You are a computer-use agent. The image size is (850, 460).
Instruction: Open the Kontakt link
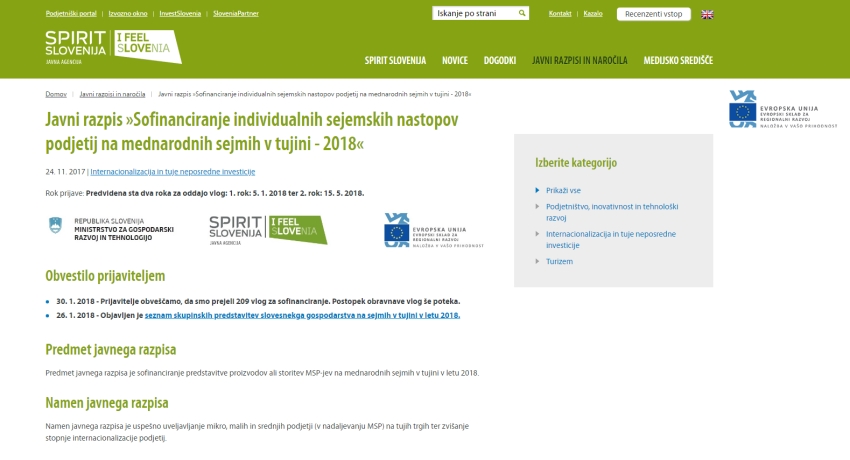click(560, 14)
